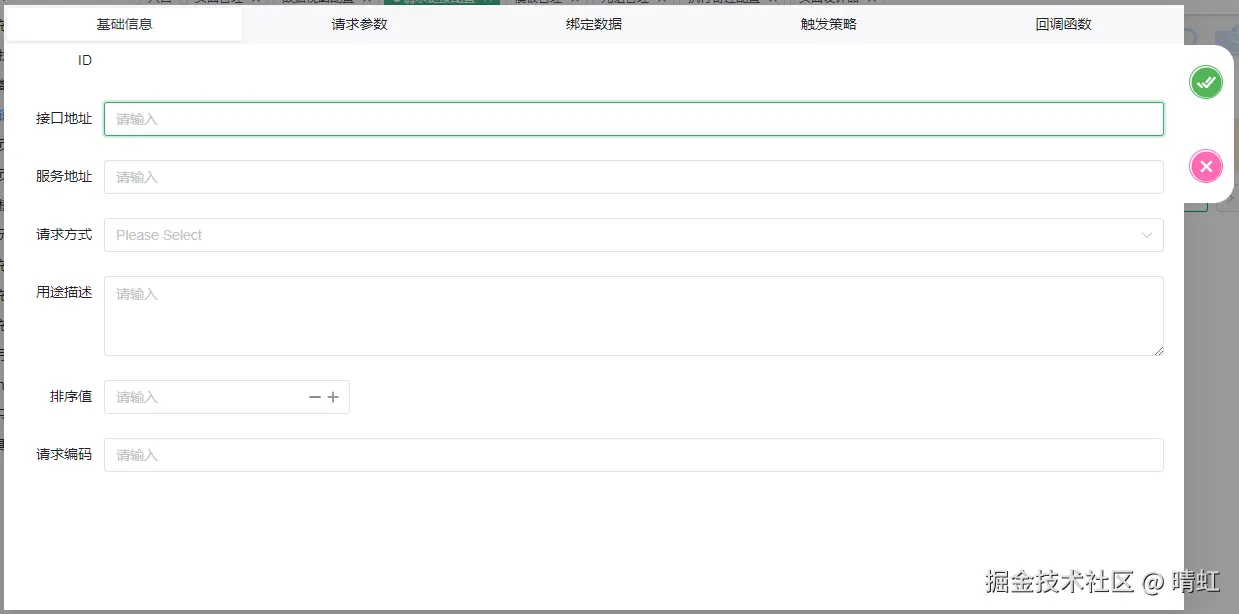
Task: Open the 请求方式 Please Select dropdown
Action: (634, 235)
